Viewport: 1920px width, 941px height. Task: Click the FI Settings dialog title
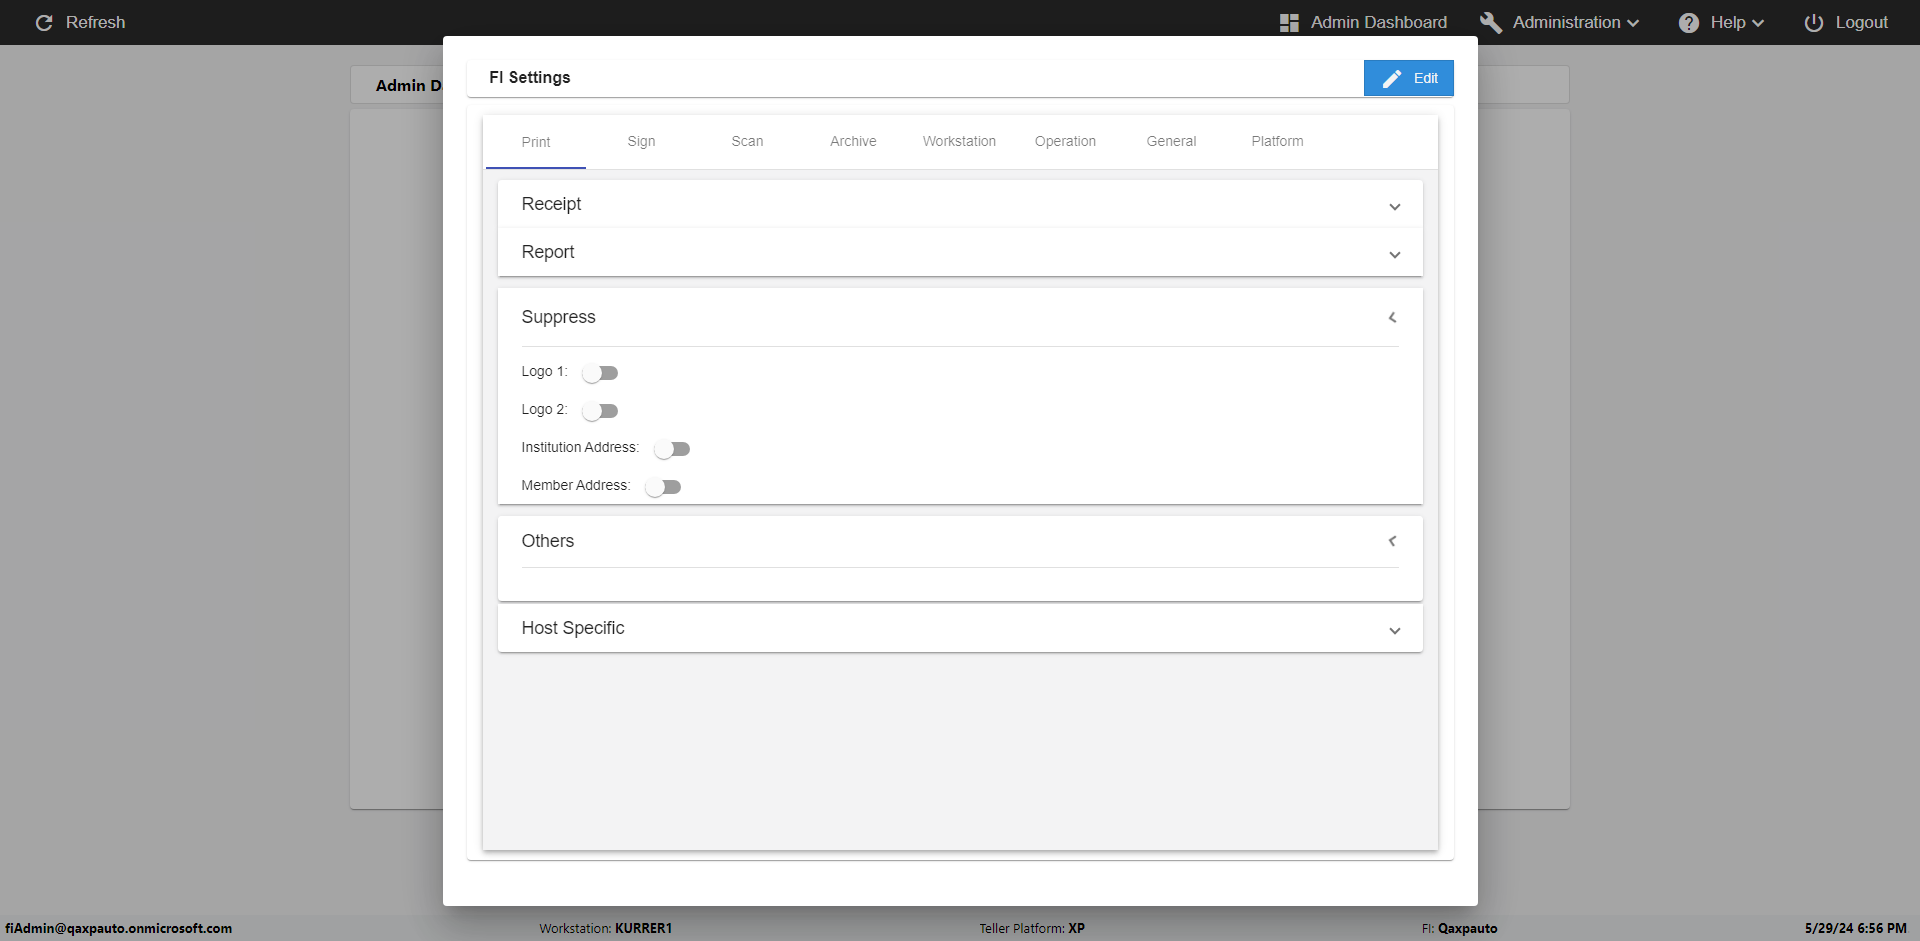530,77
